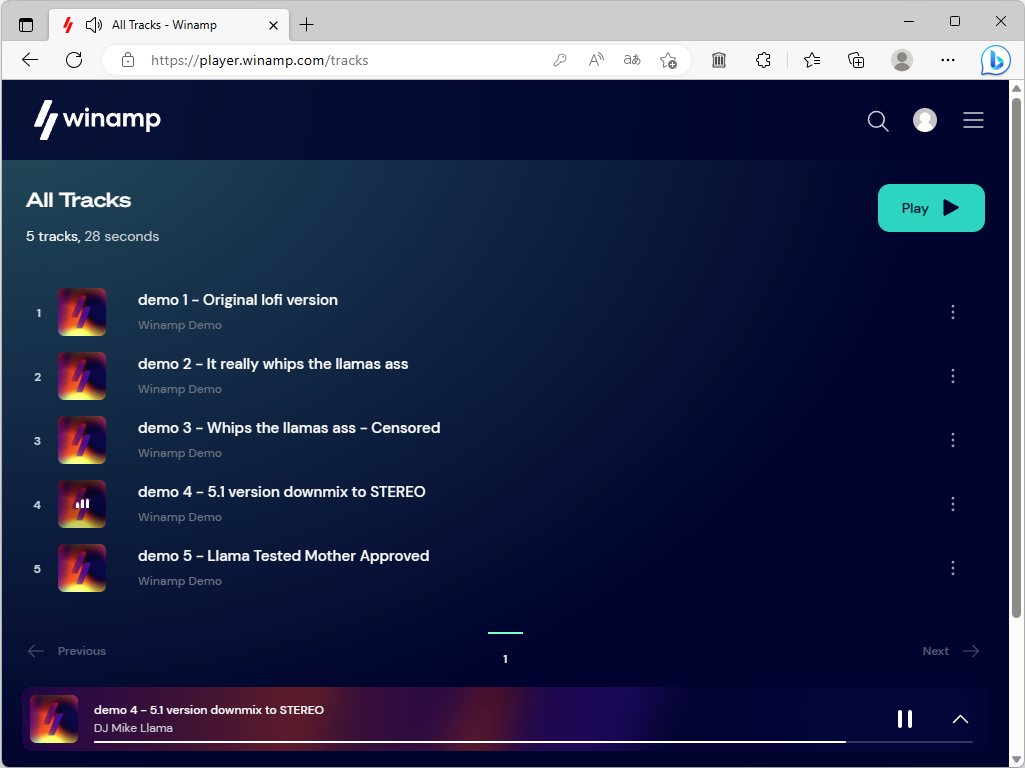The image size is (1025, 768).
Task: Click the Microsoft Edge Bing icon
Action: tap(995, 60)
